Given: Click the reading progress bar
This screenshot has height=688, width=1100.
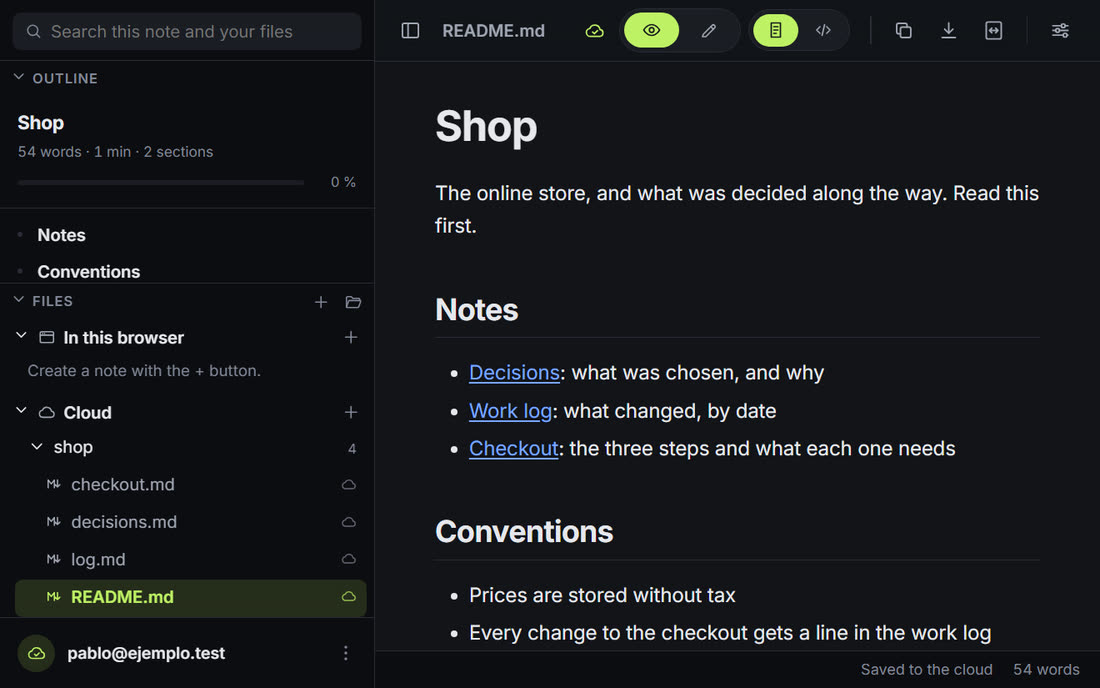Looking at the screenshot, I should [x=161, y=182].
